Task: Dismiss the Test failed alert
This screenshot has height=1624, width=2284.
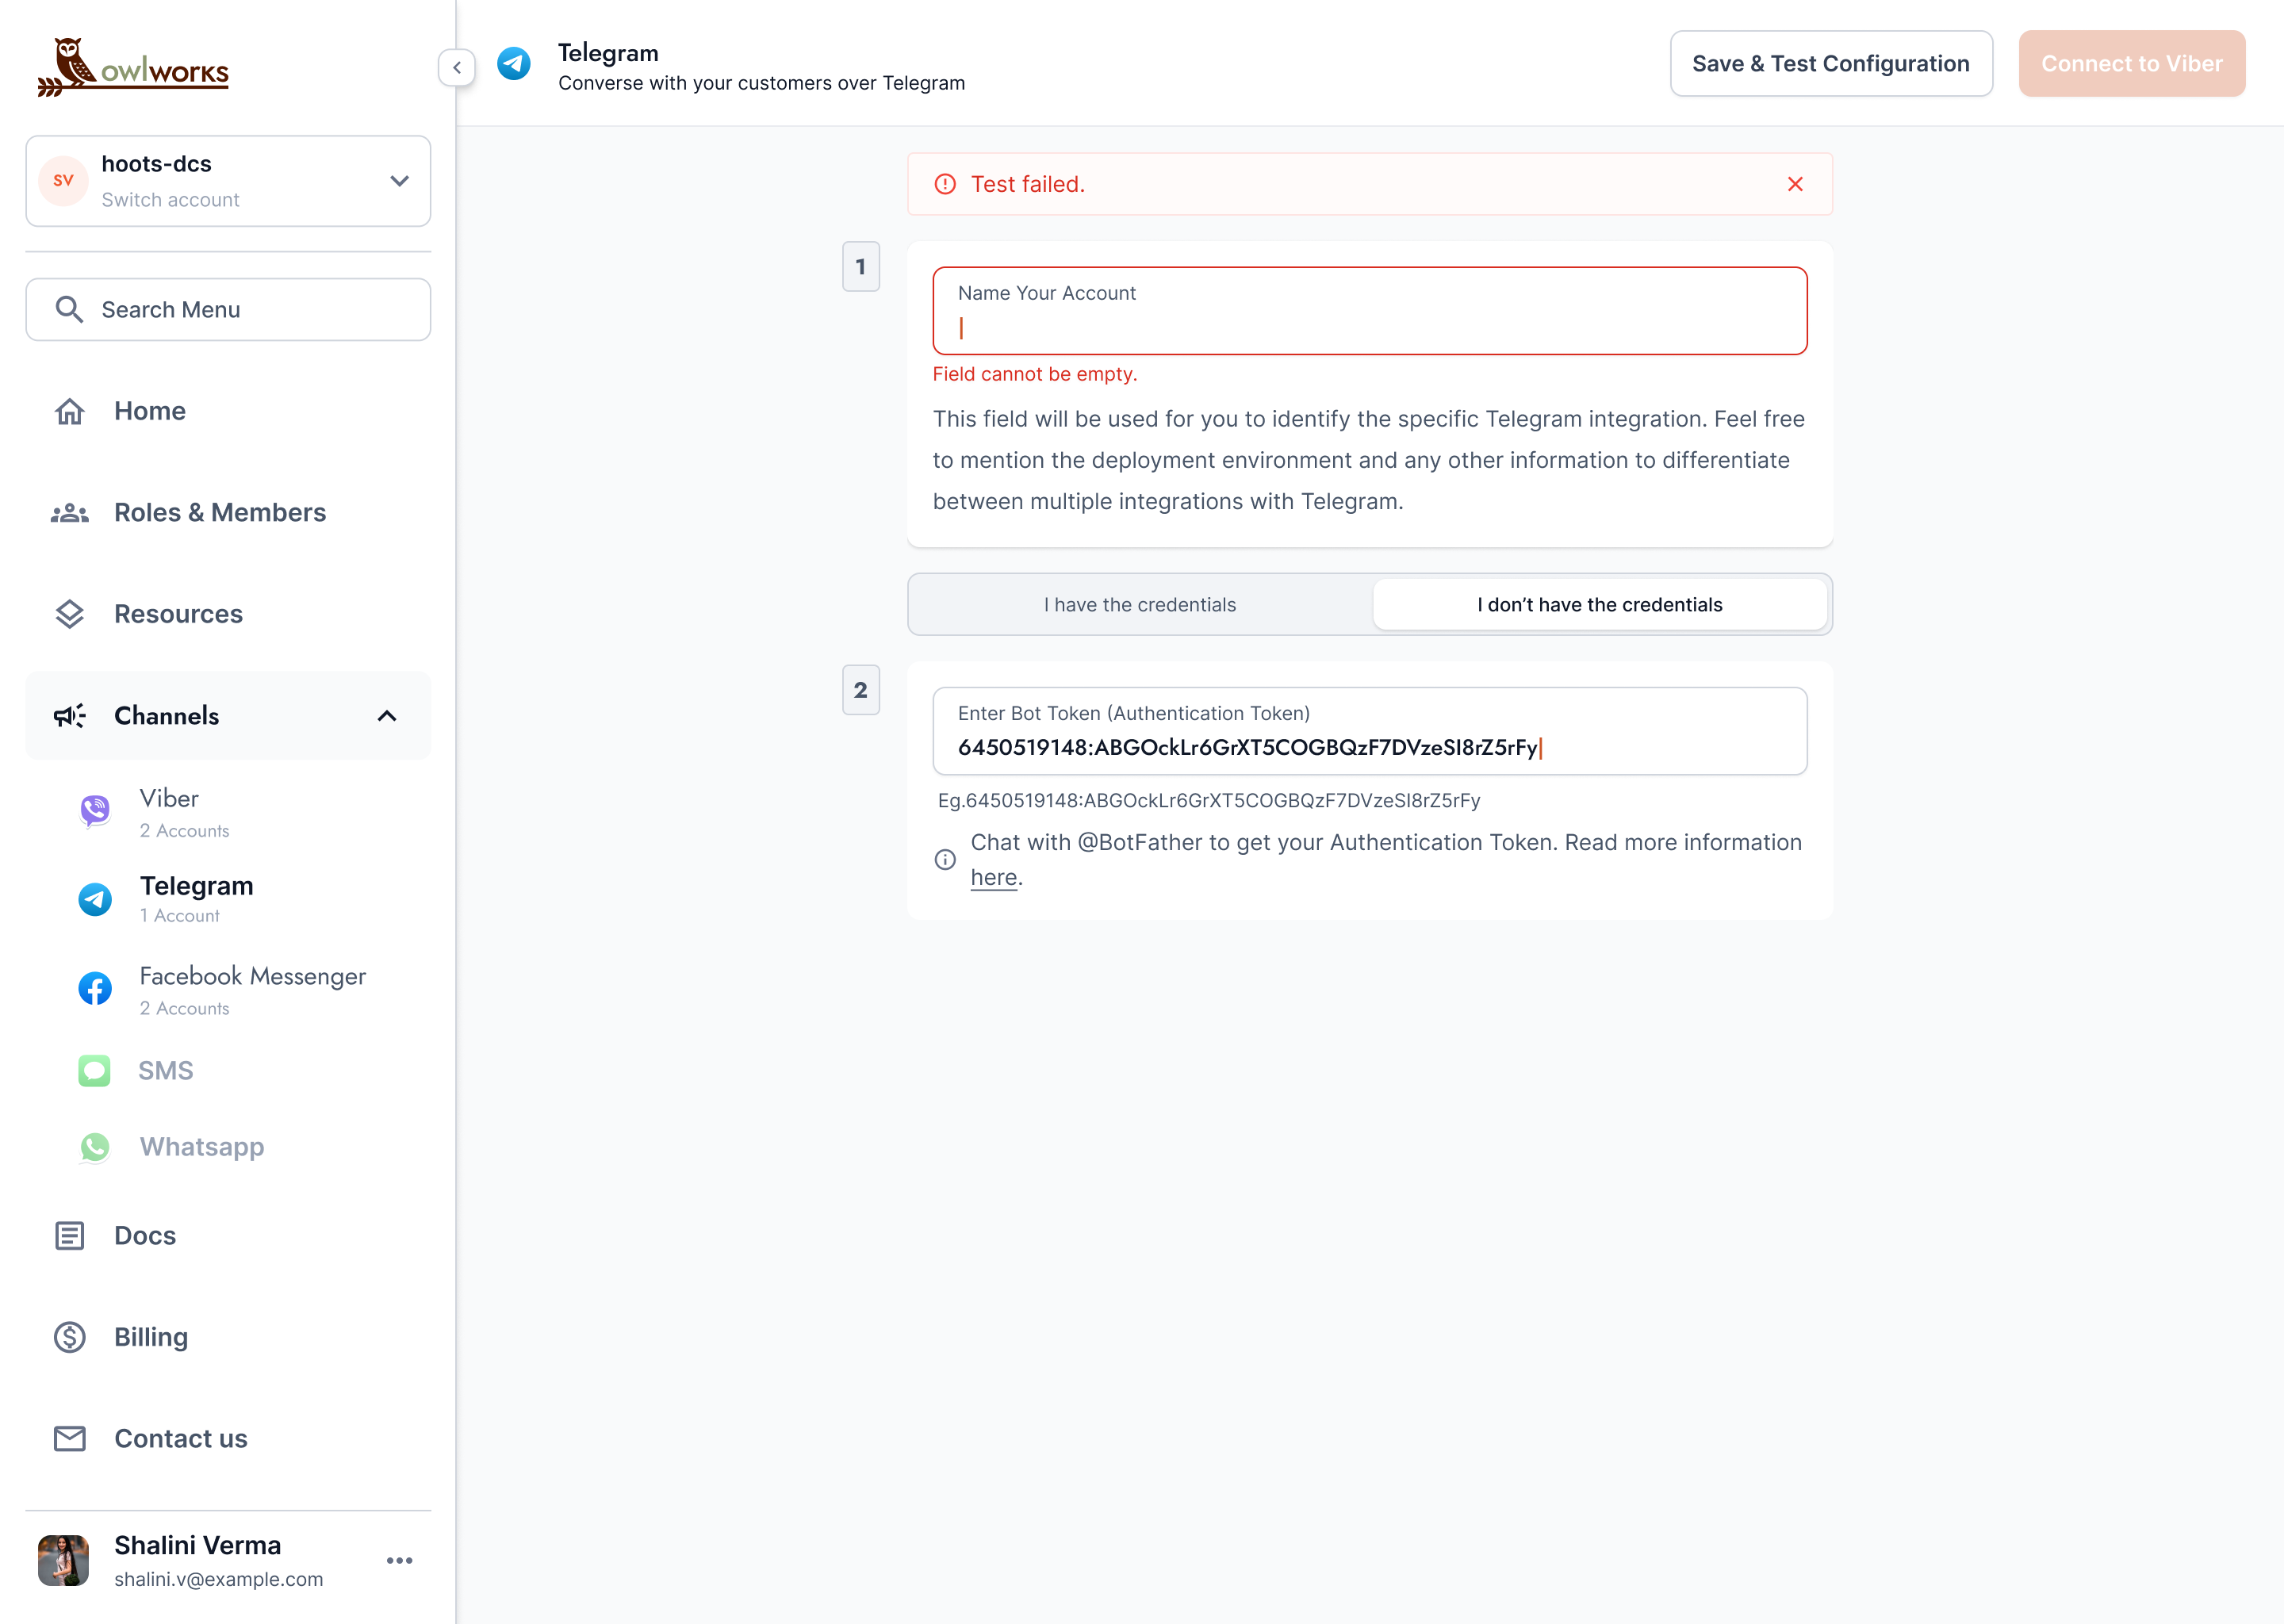Action: (x=1795, y=184)
